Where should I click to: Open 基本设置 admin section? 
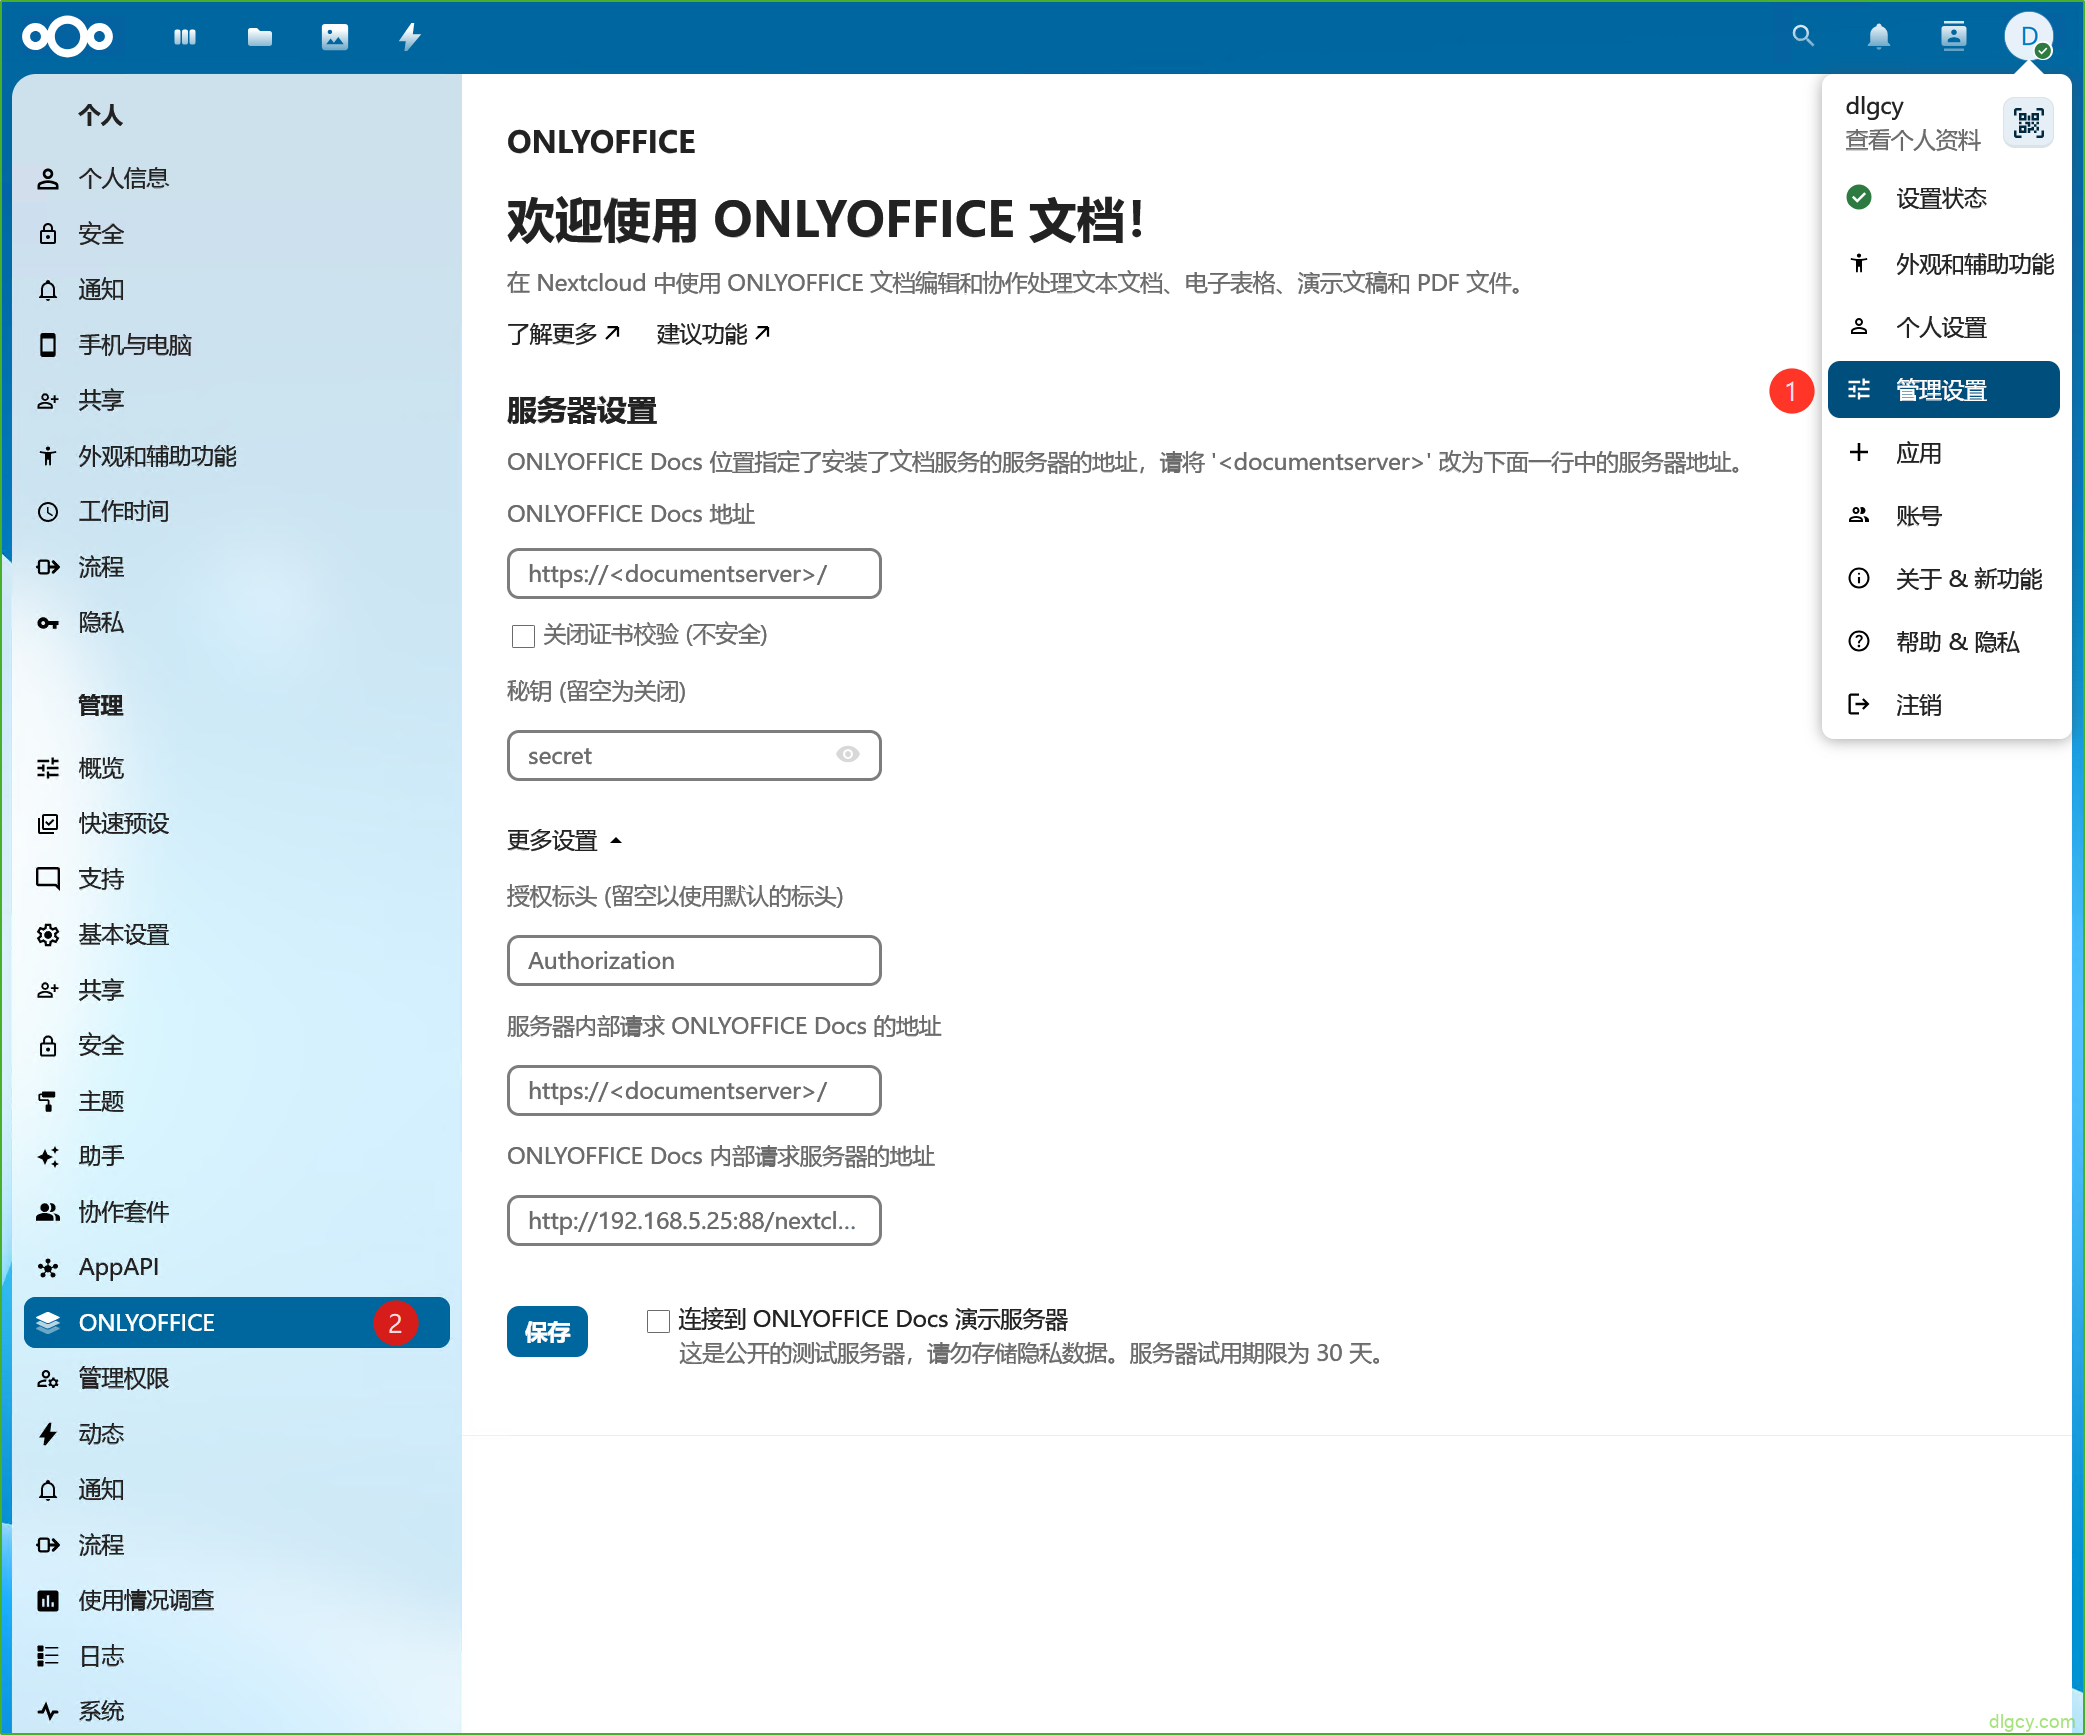(237, 935)
